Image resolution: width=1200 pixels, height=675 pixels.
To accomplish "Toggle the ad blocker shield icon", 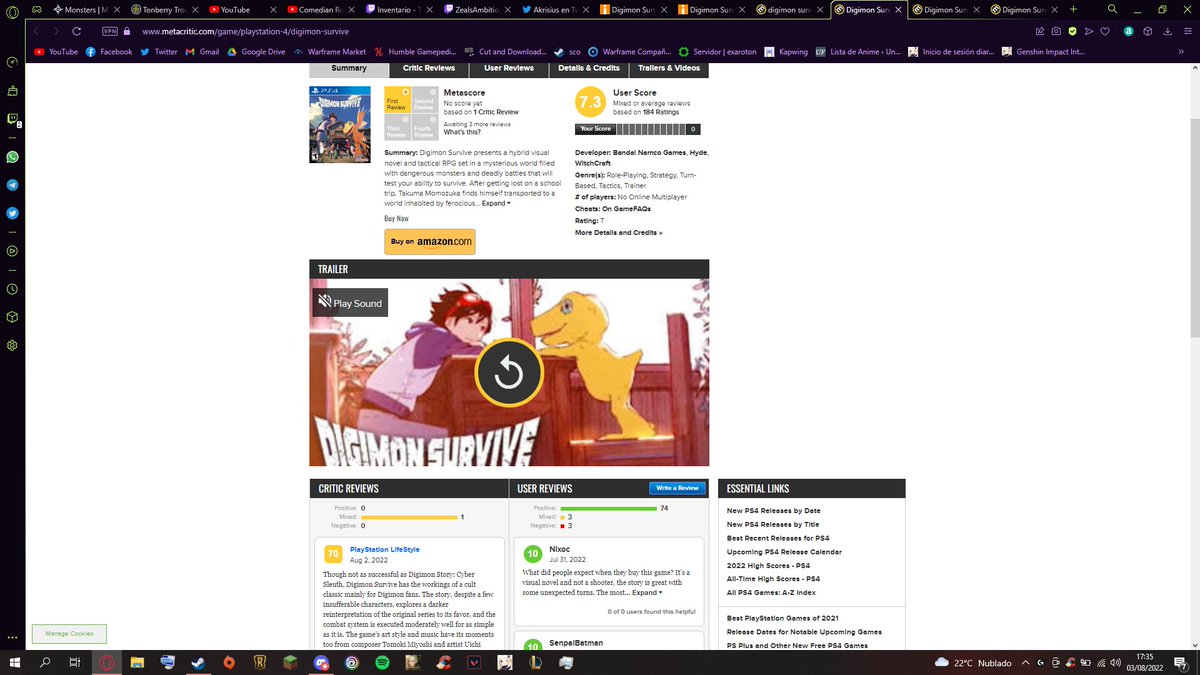I will (1072, 31).
